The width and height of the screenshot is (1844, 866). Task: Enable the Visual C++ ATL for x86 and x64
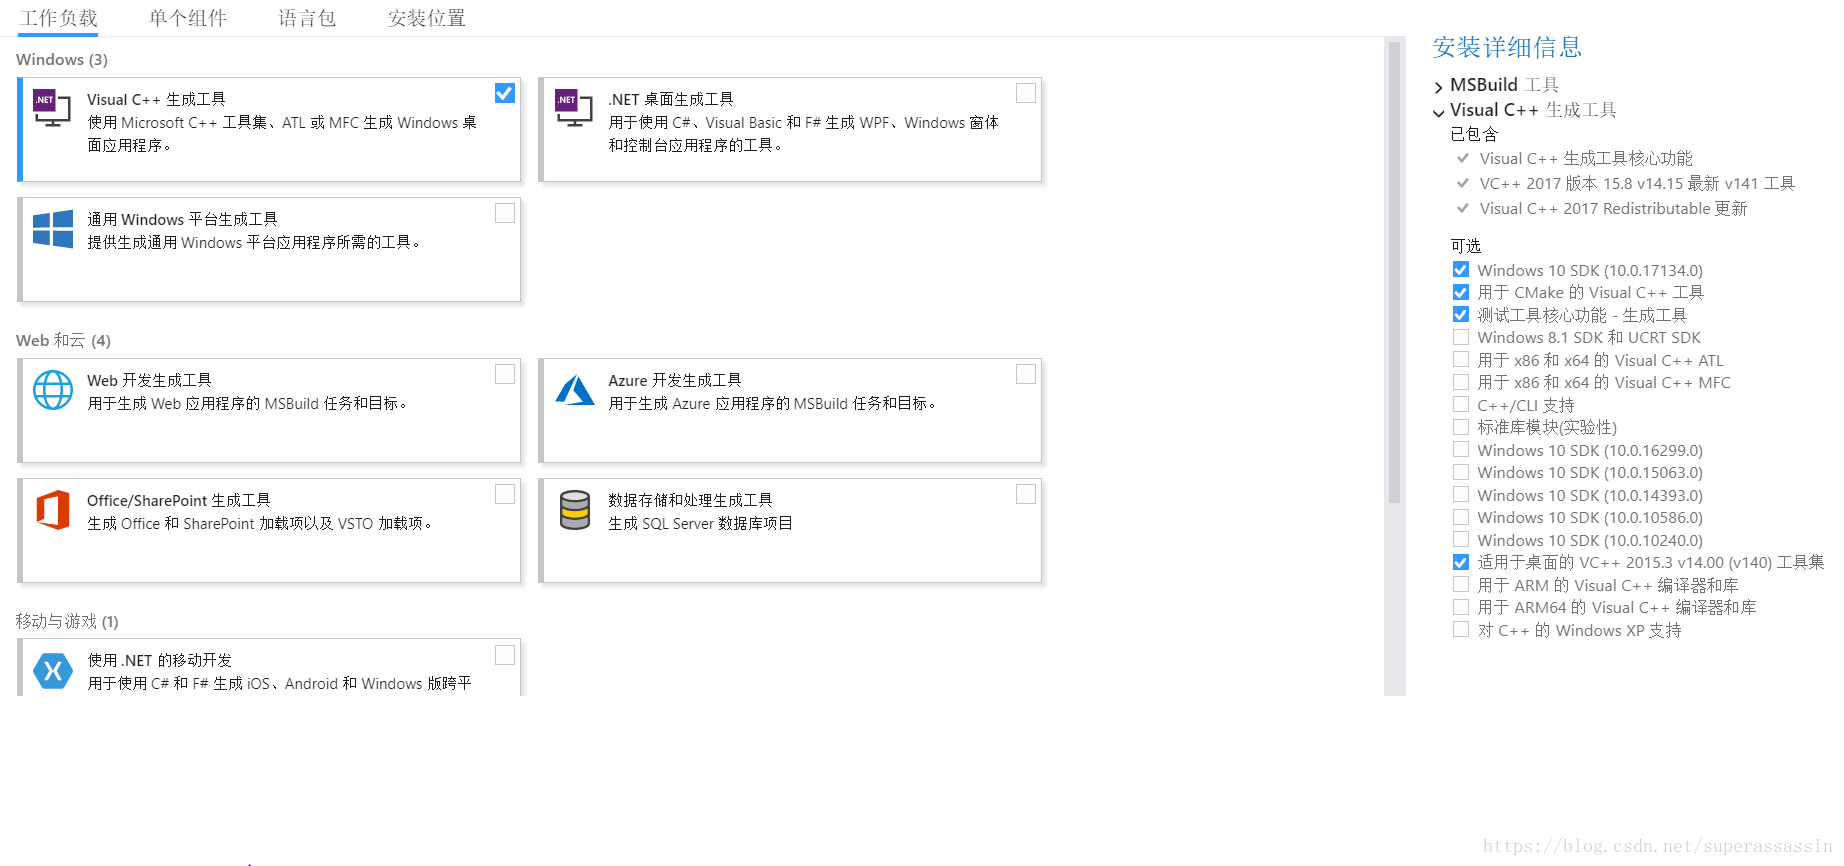coord(1461,359)
